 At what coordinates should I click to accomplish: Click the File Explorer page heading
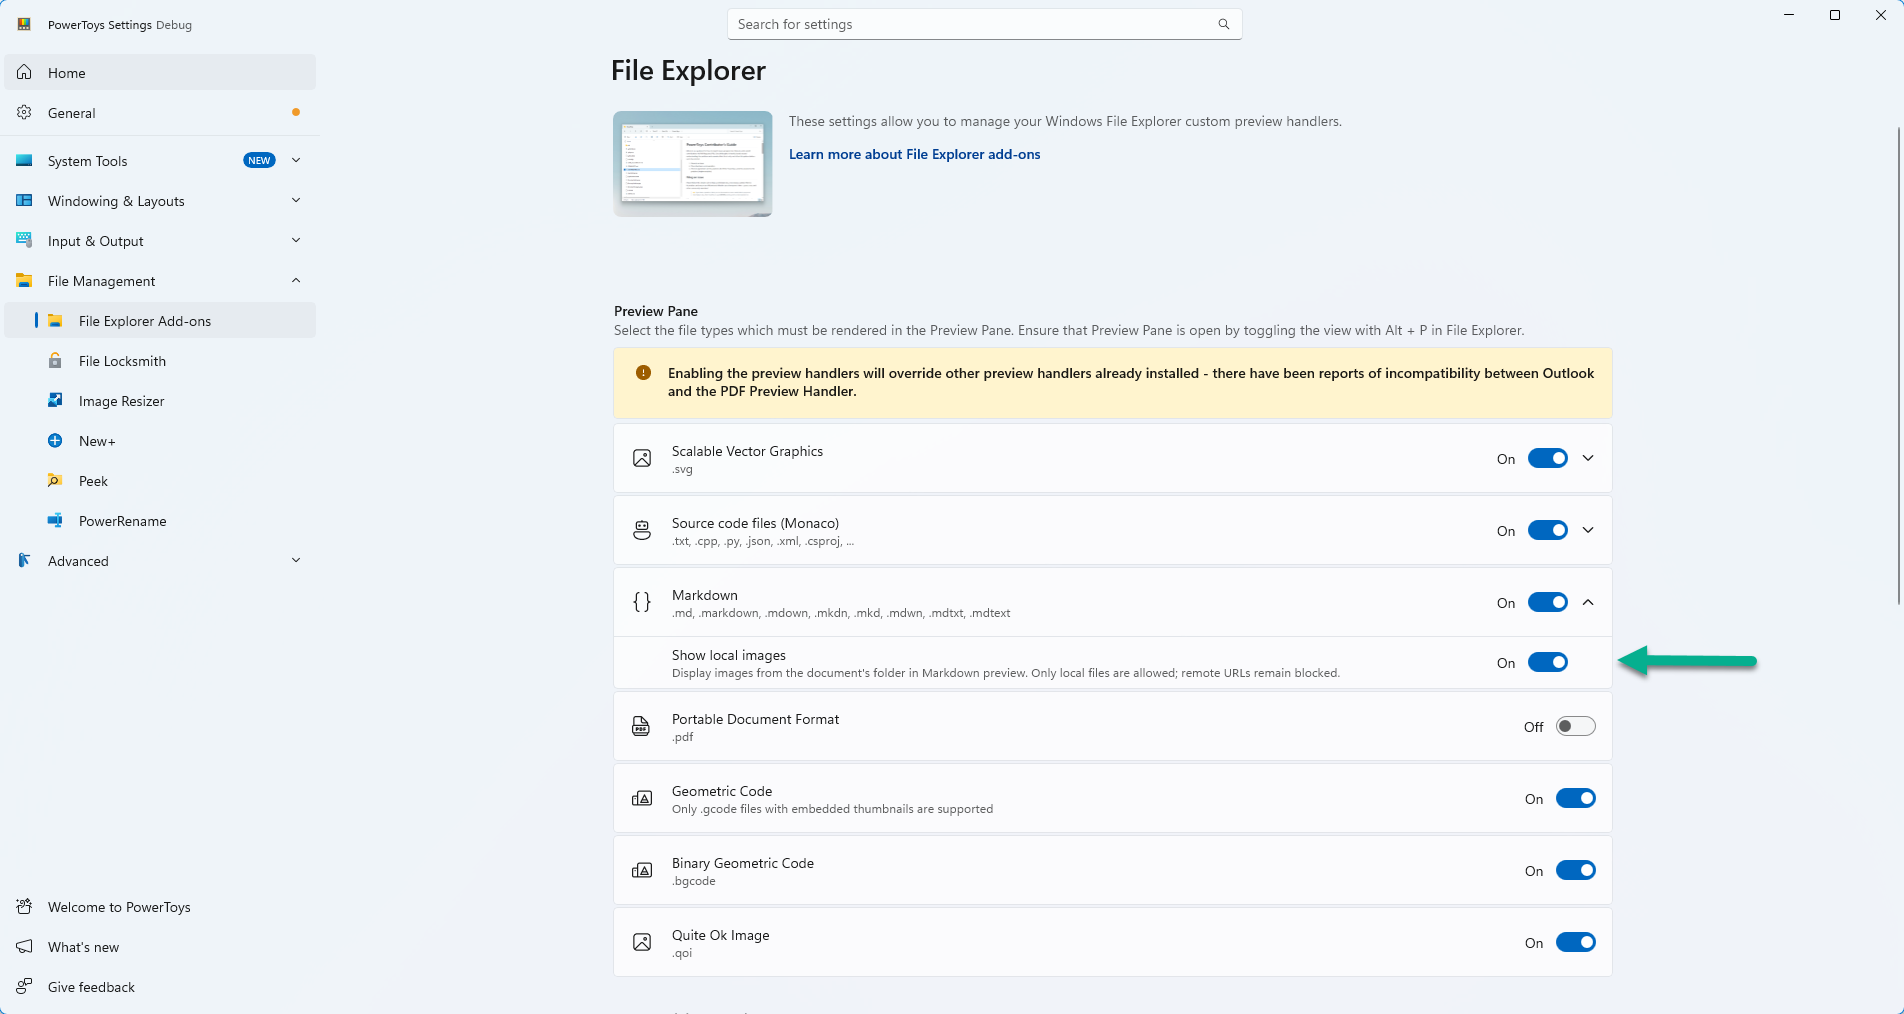point(688,71)
